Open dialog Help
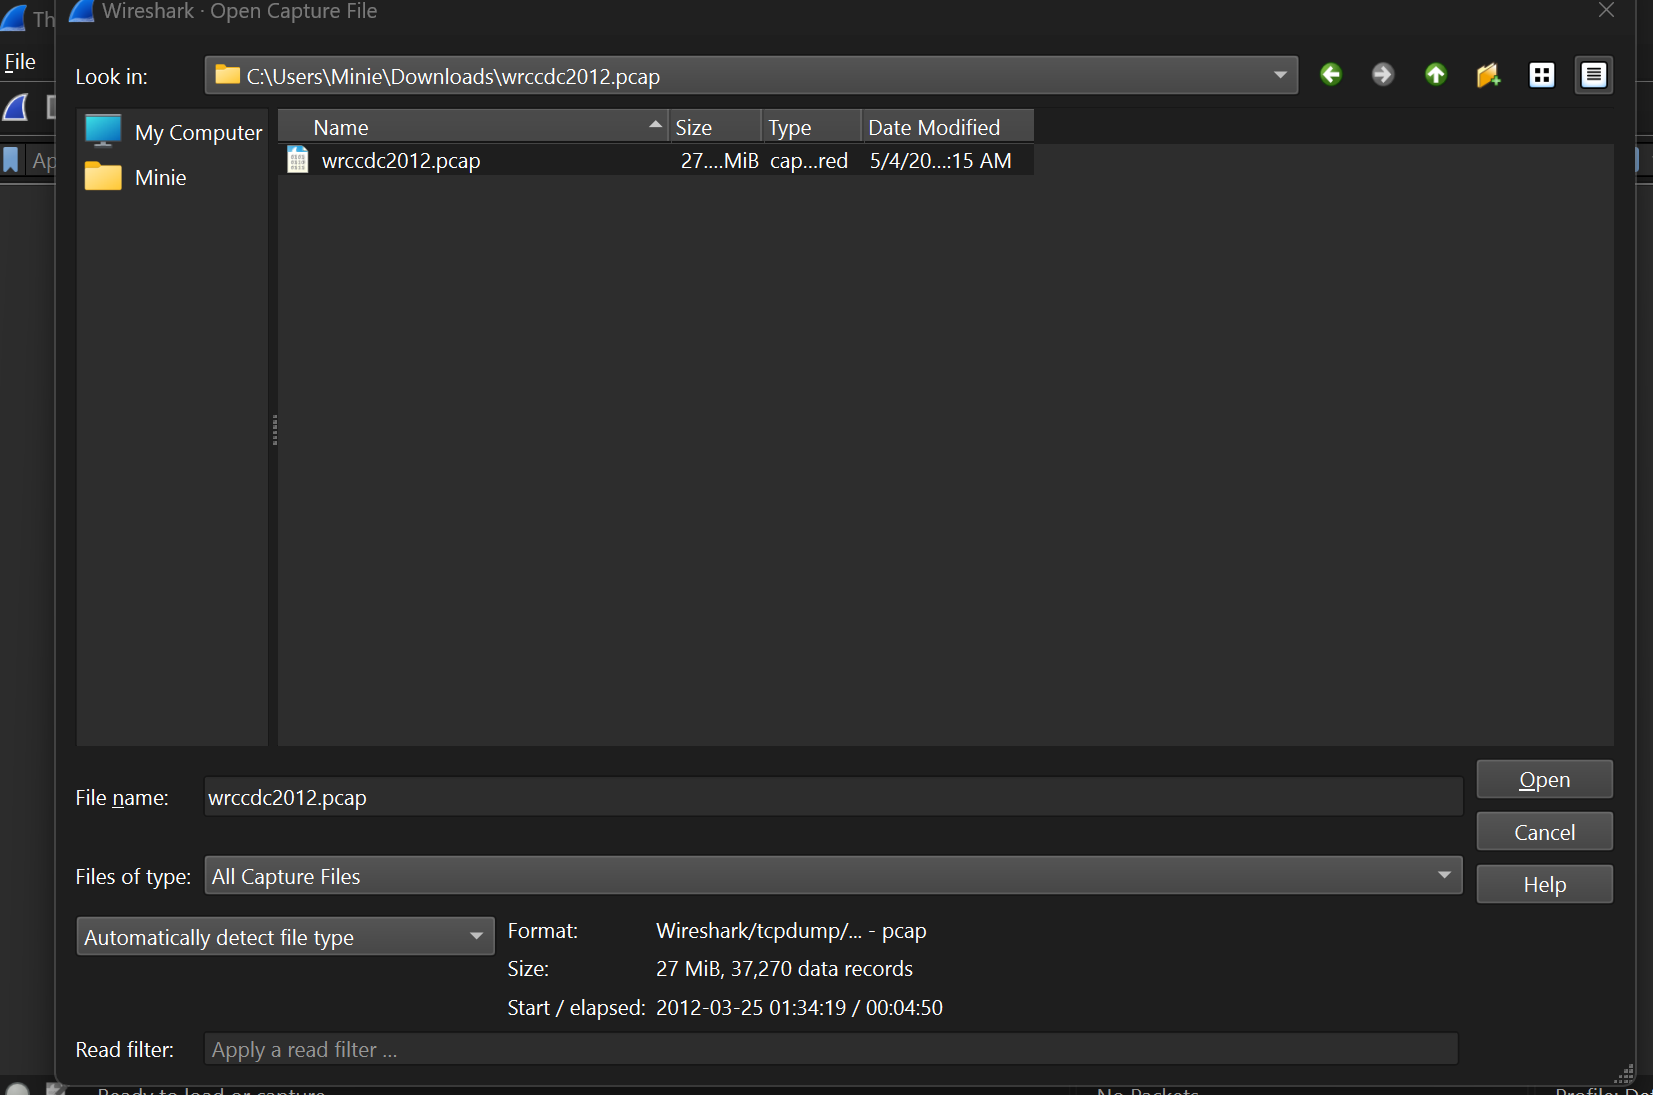The image size is (1653, 1095). point(1544,885)
